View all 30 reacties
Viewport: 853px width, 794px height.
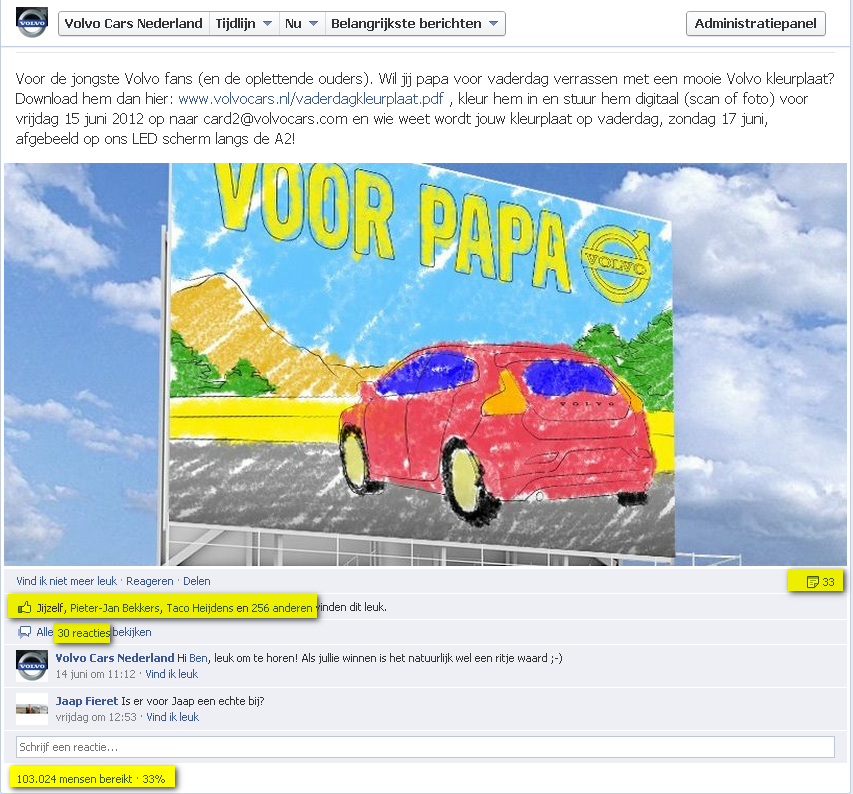pos(83,633)
